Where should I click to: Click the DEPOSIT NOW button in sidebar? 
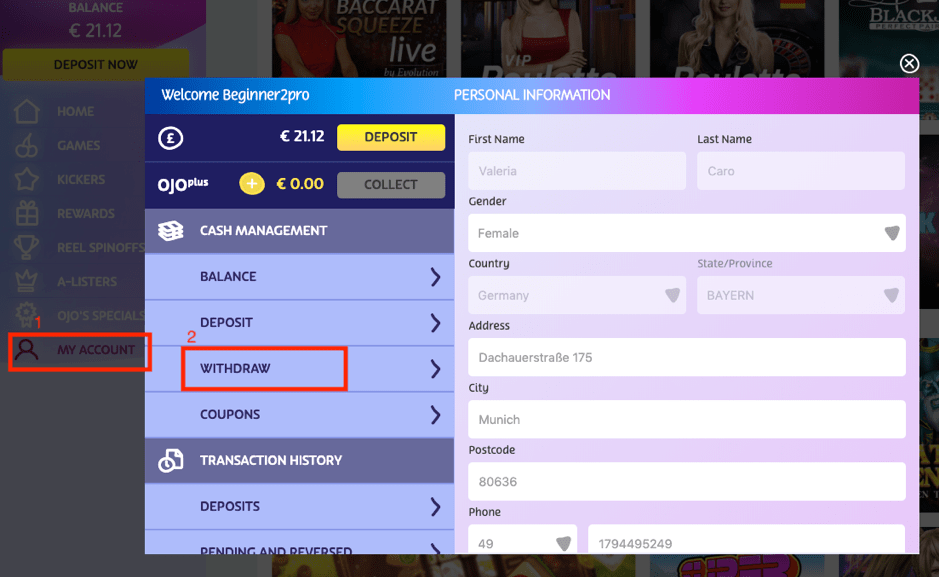click(96, 65)
